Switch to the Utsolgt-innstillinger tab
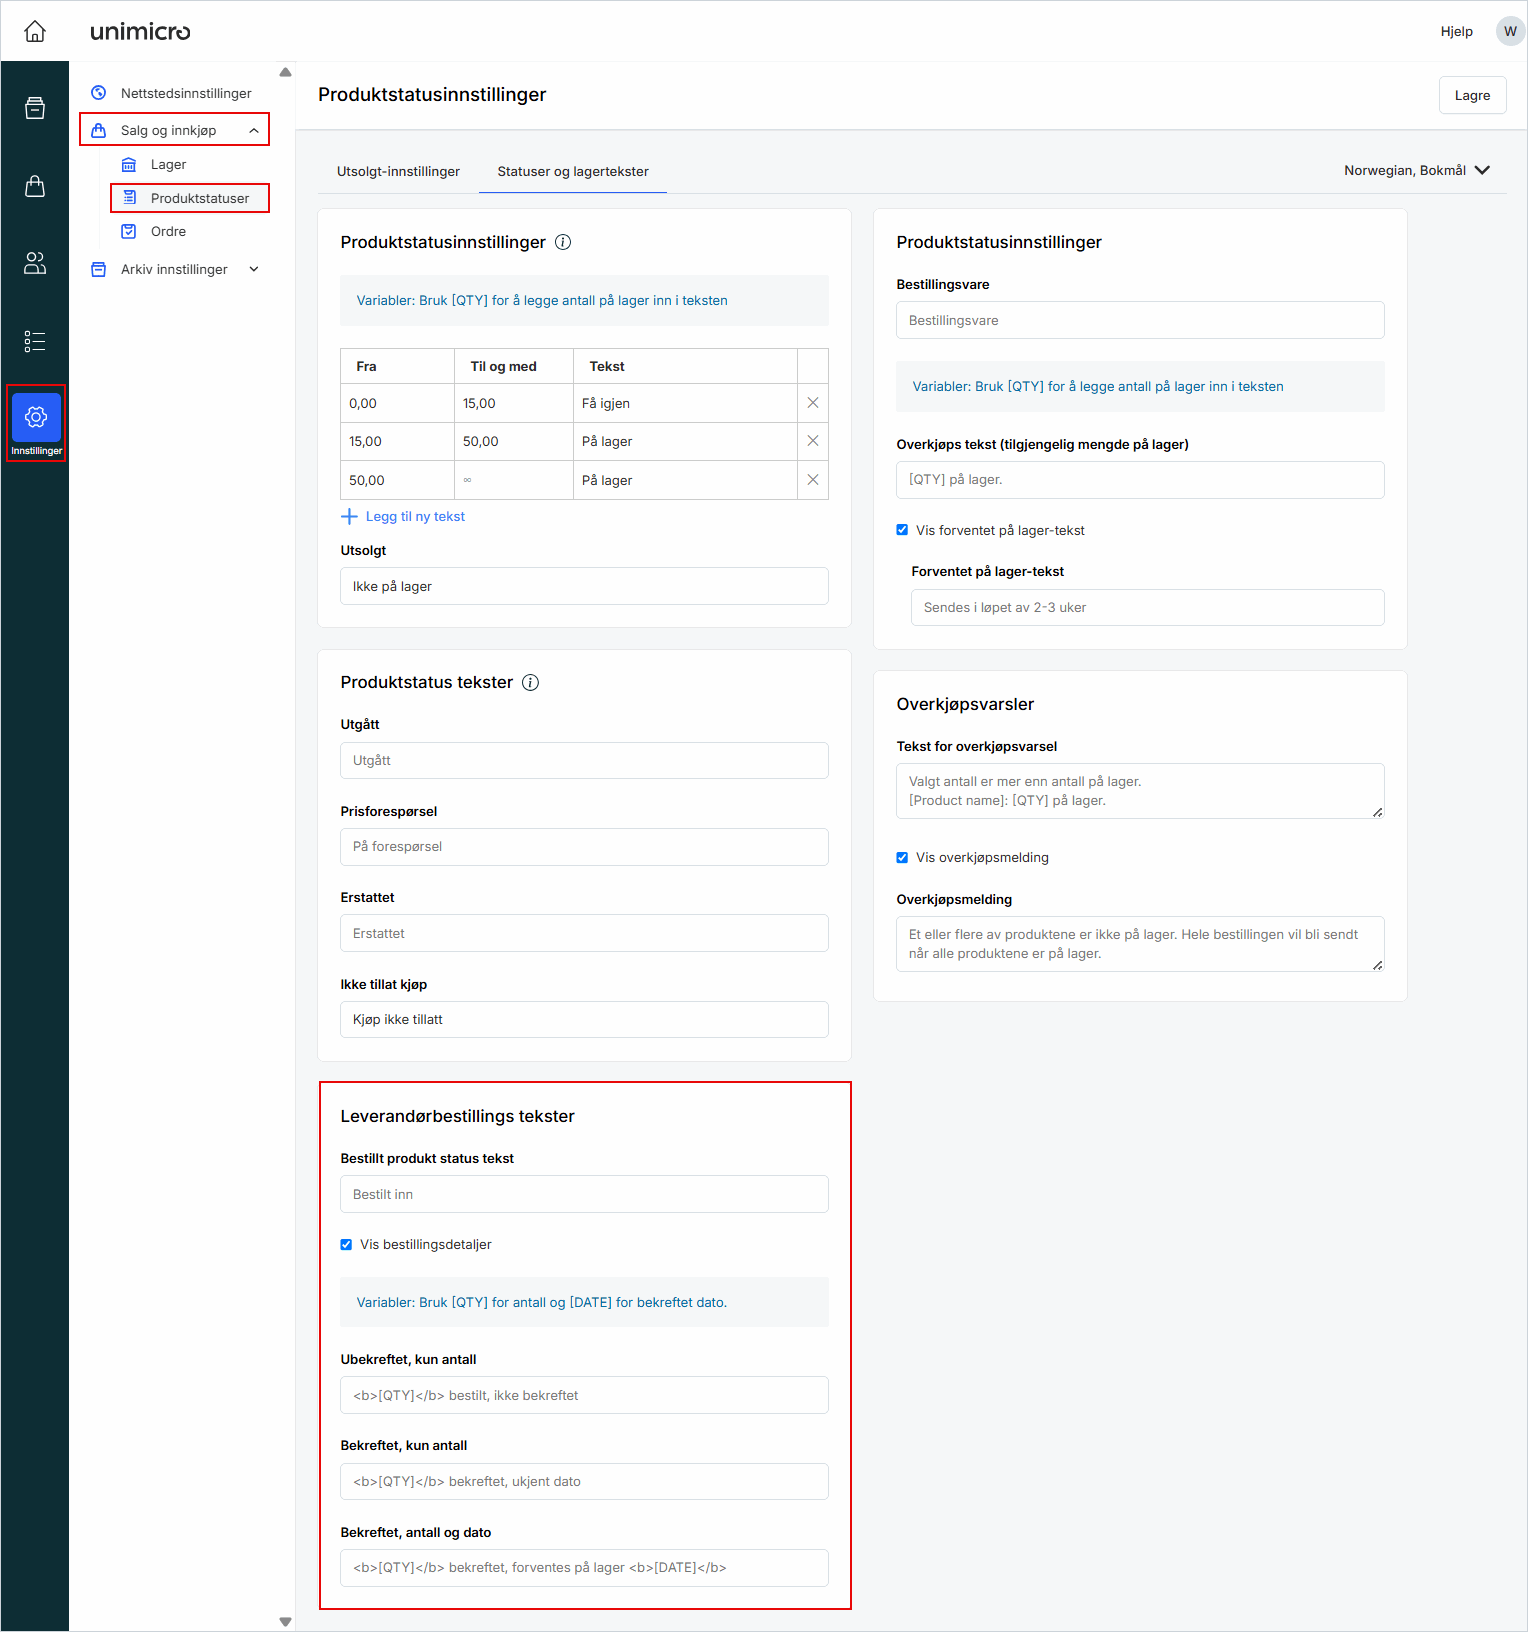 coord(398,172)
